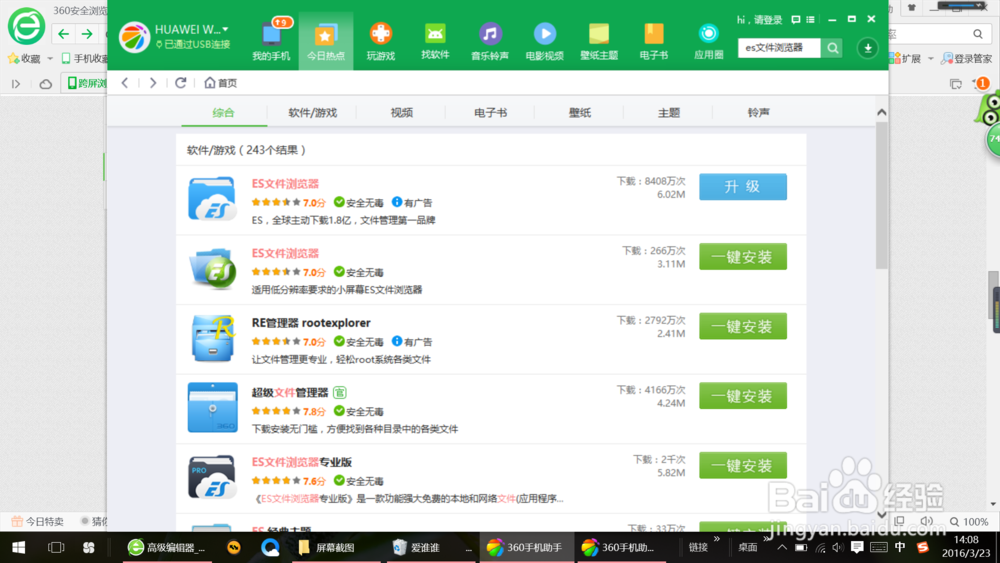The image size is (1000, 563).
Task: Open 今日特卖 in browser status bar
Action: (38, 521)
